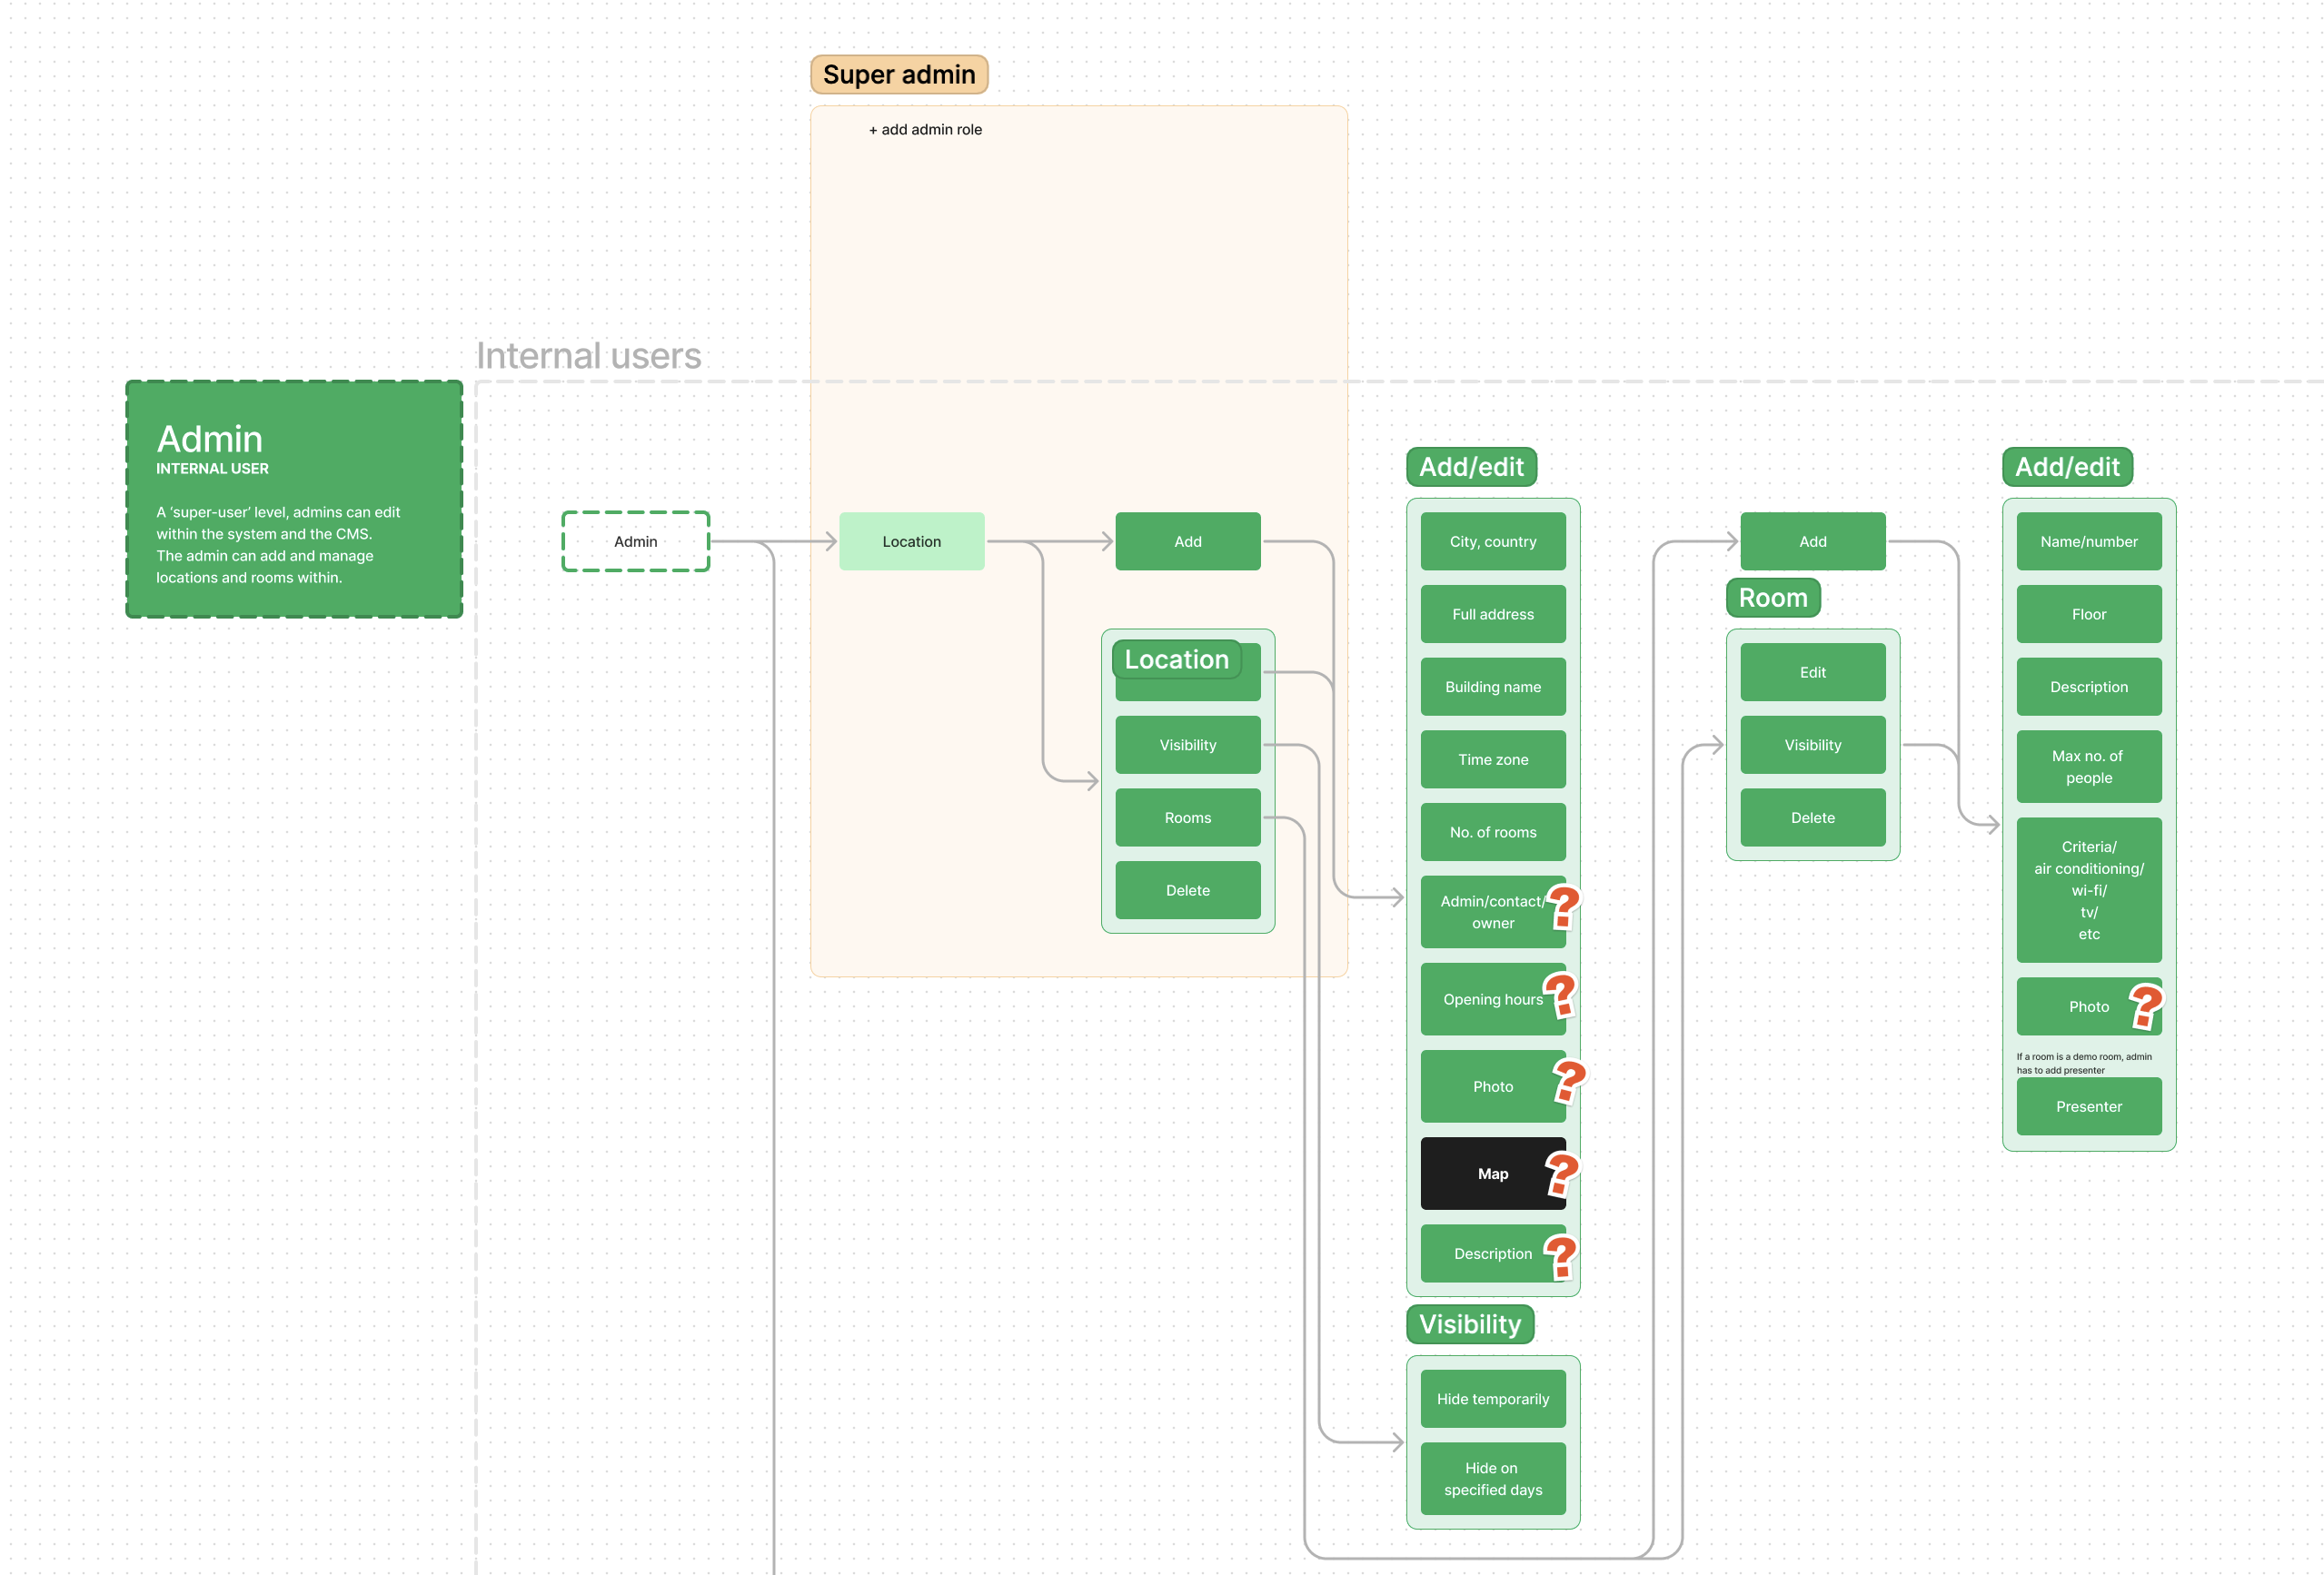Viewport: 2324px width, 1575px height.
Task: Select the room Photo node
Action: (2089, 1006)
